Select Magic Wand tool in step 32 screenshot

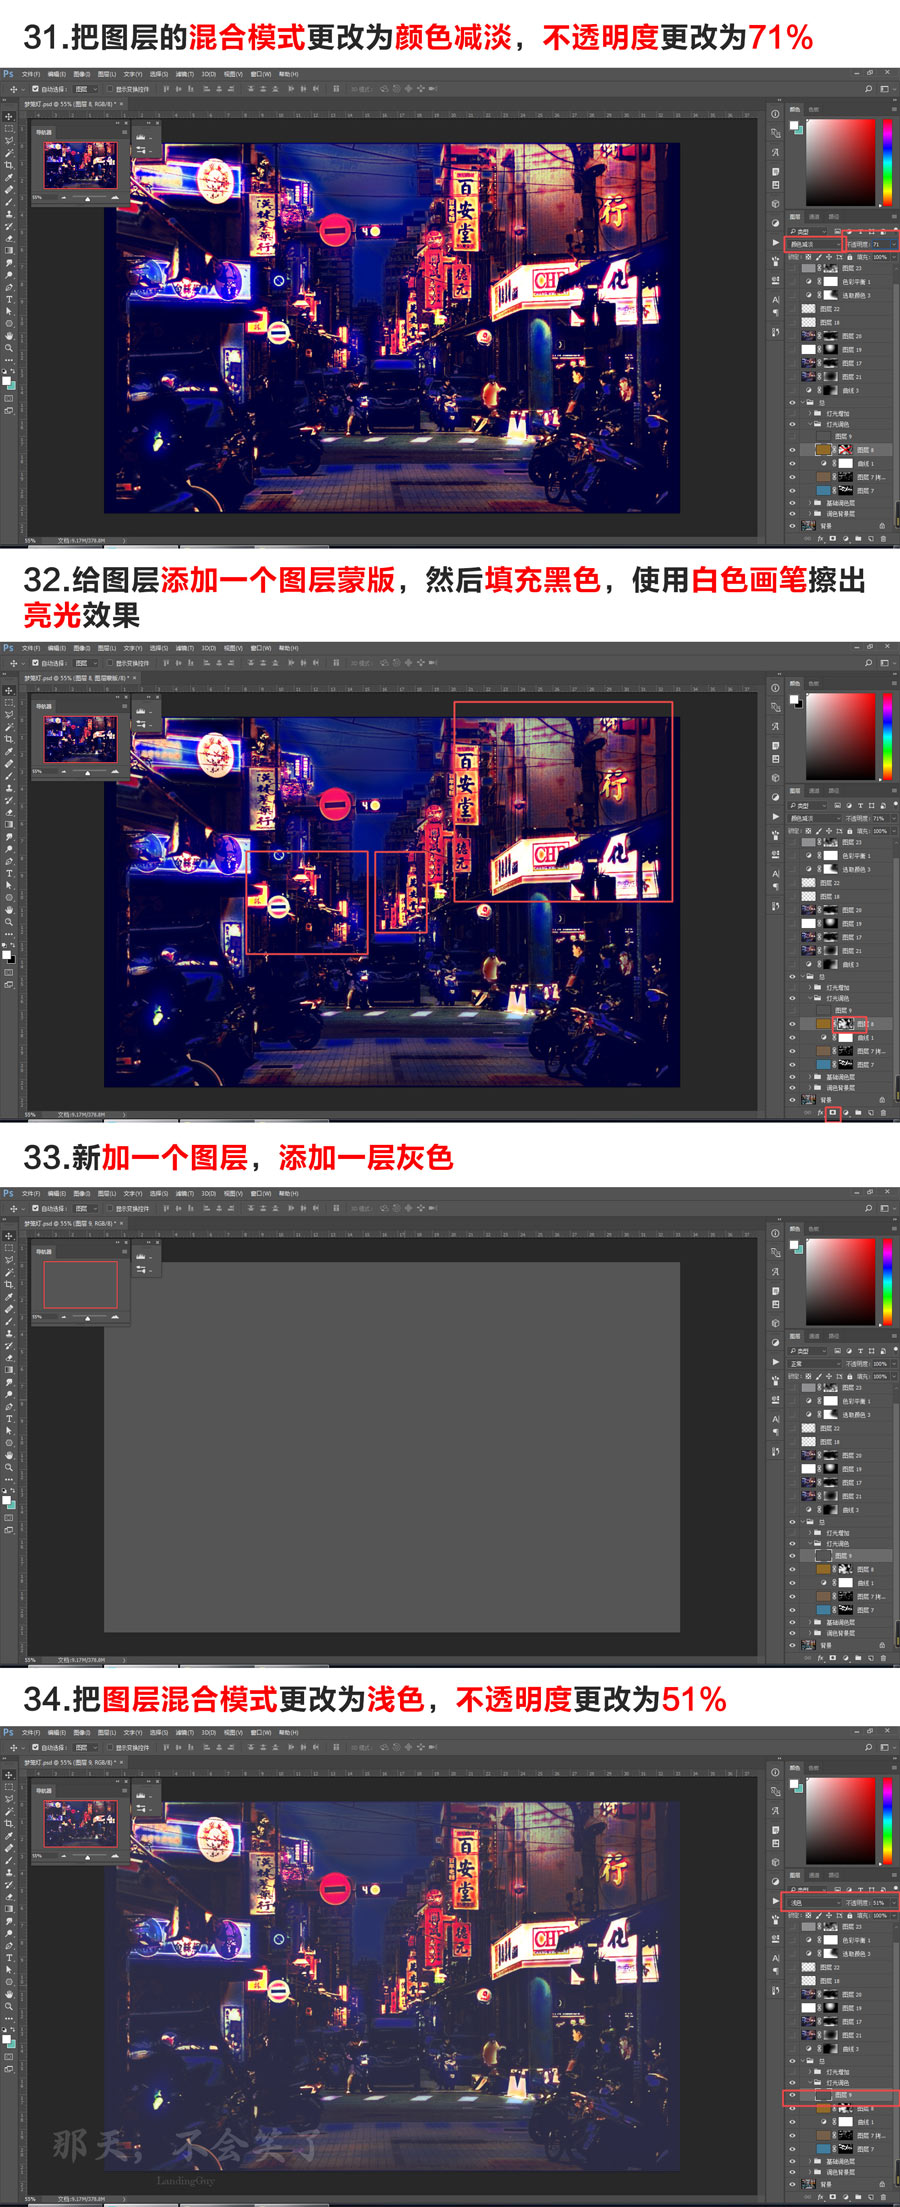tap(9, 727)
